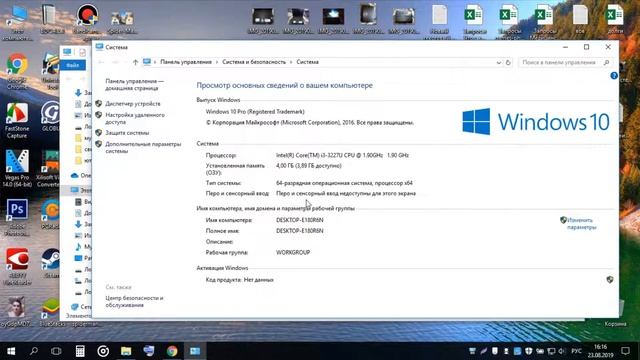Open File Explorer from taskbar

coord(126,351)
